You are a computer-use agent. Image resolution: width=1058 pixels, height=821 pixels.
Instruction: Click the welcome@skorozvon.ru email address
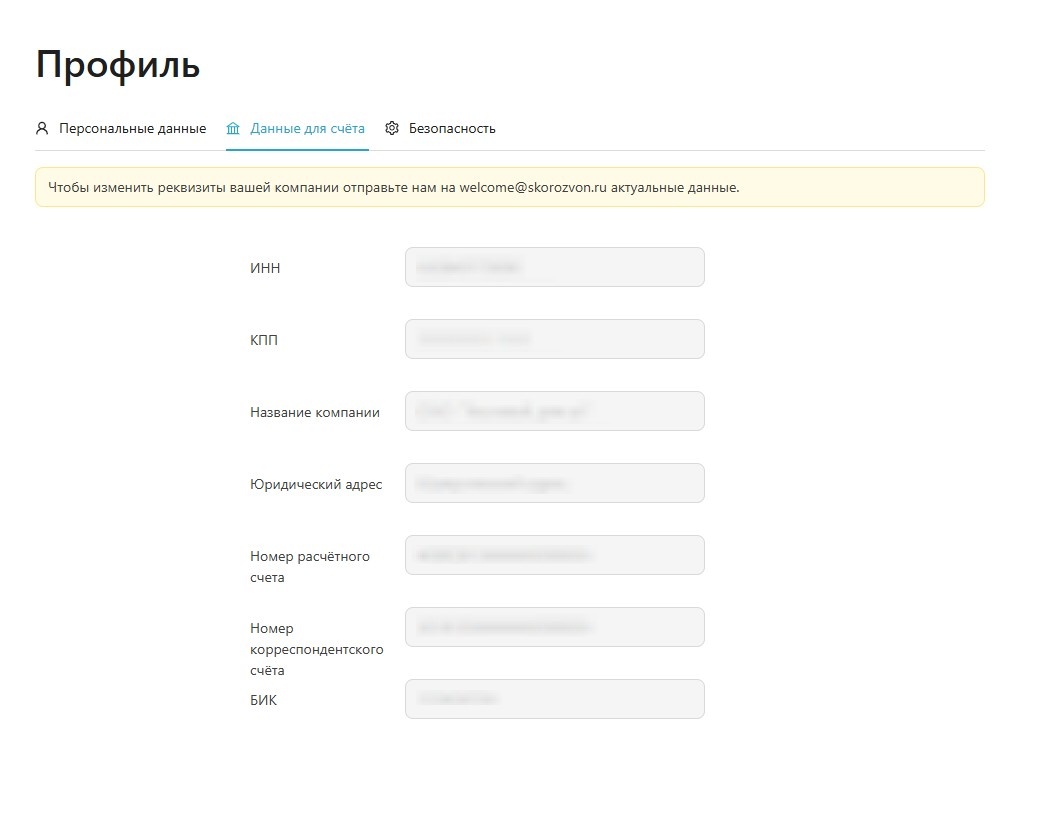click(533, 187)
